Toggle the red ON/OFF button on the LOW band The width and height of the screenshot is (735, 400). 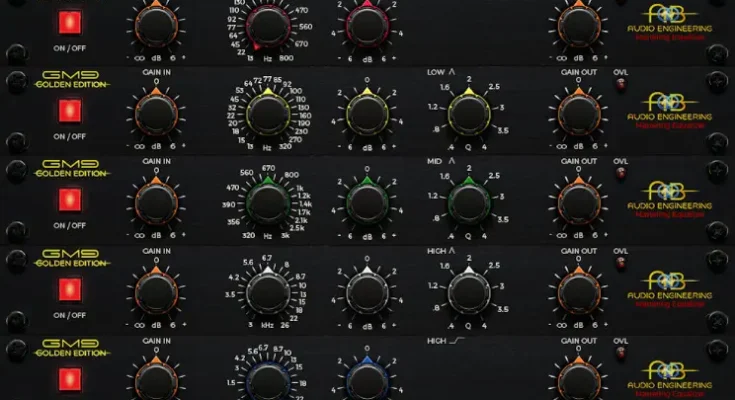coord(70,111)
